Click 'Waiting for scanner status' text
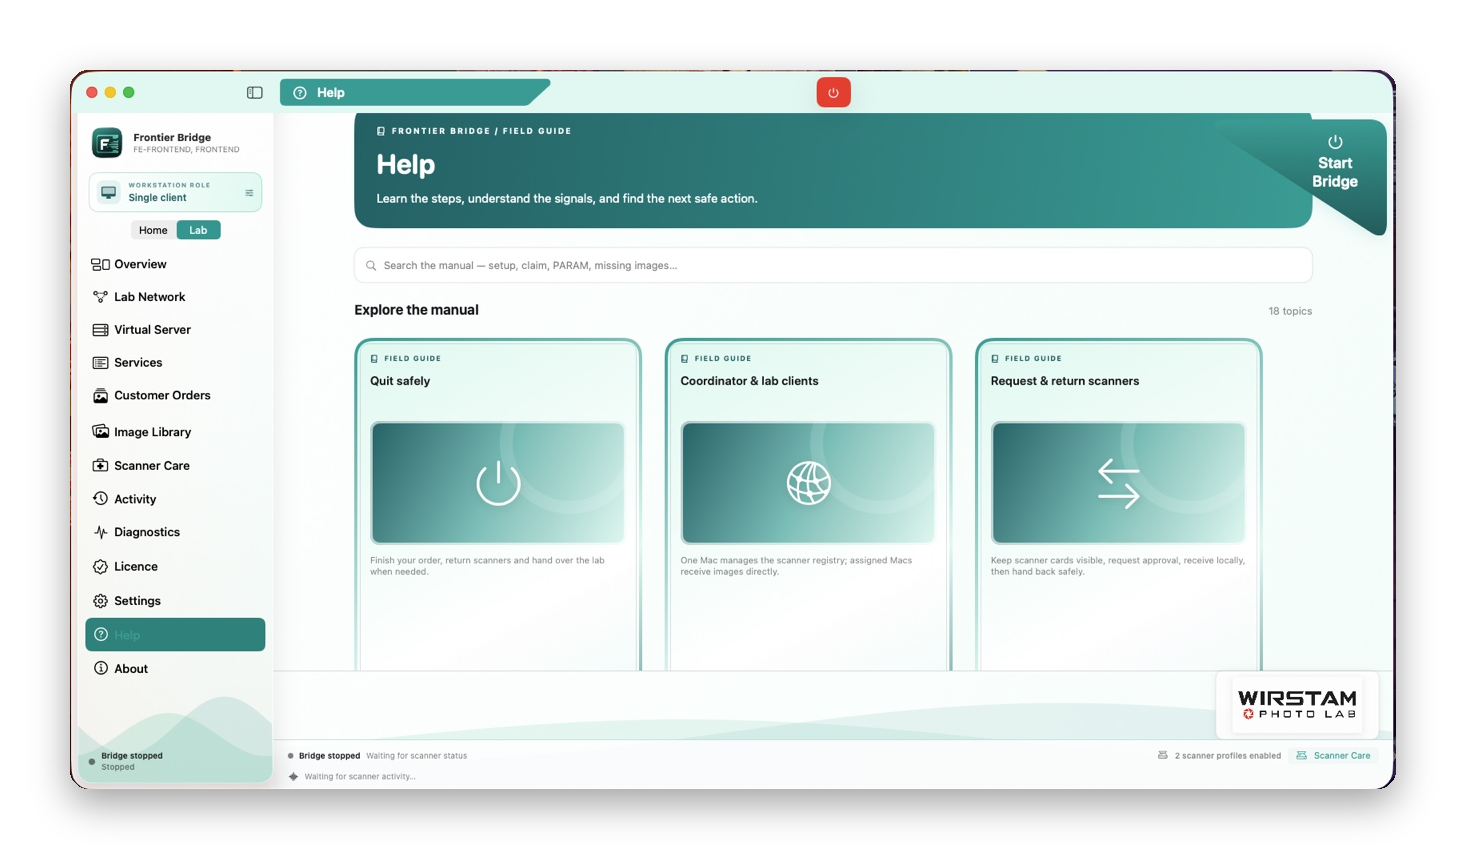This screenshot has width=1466, height=859. pyautogui.click(x=417, y=756)
